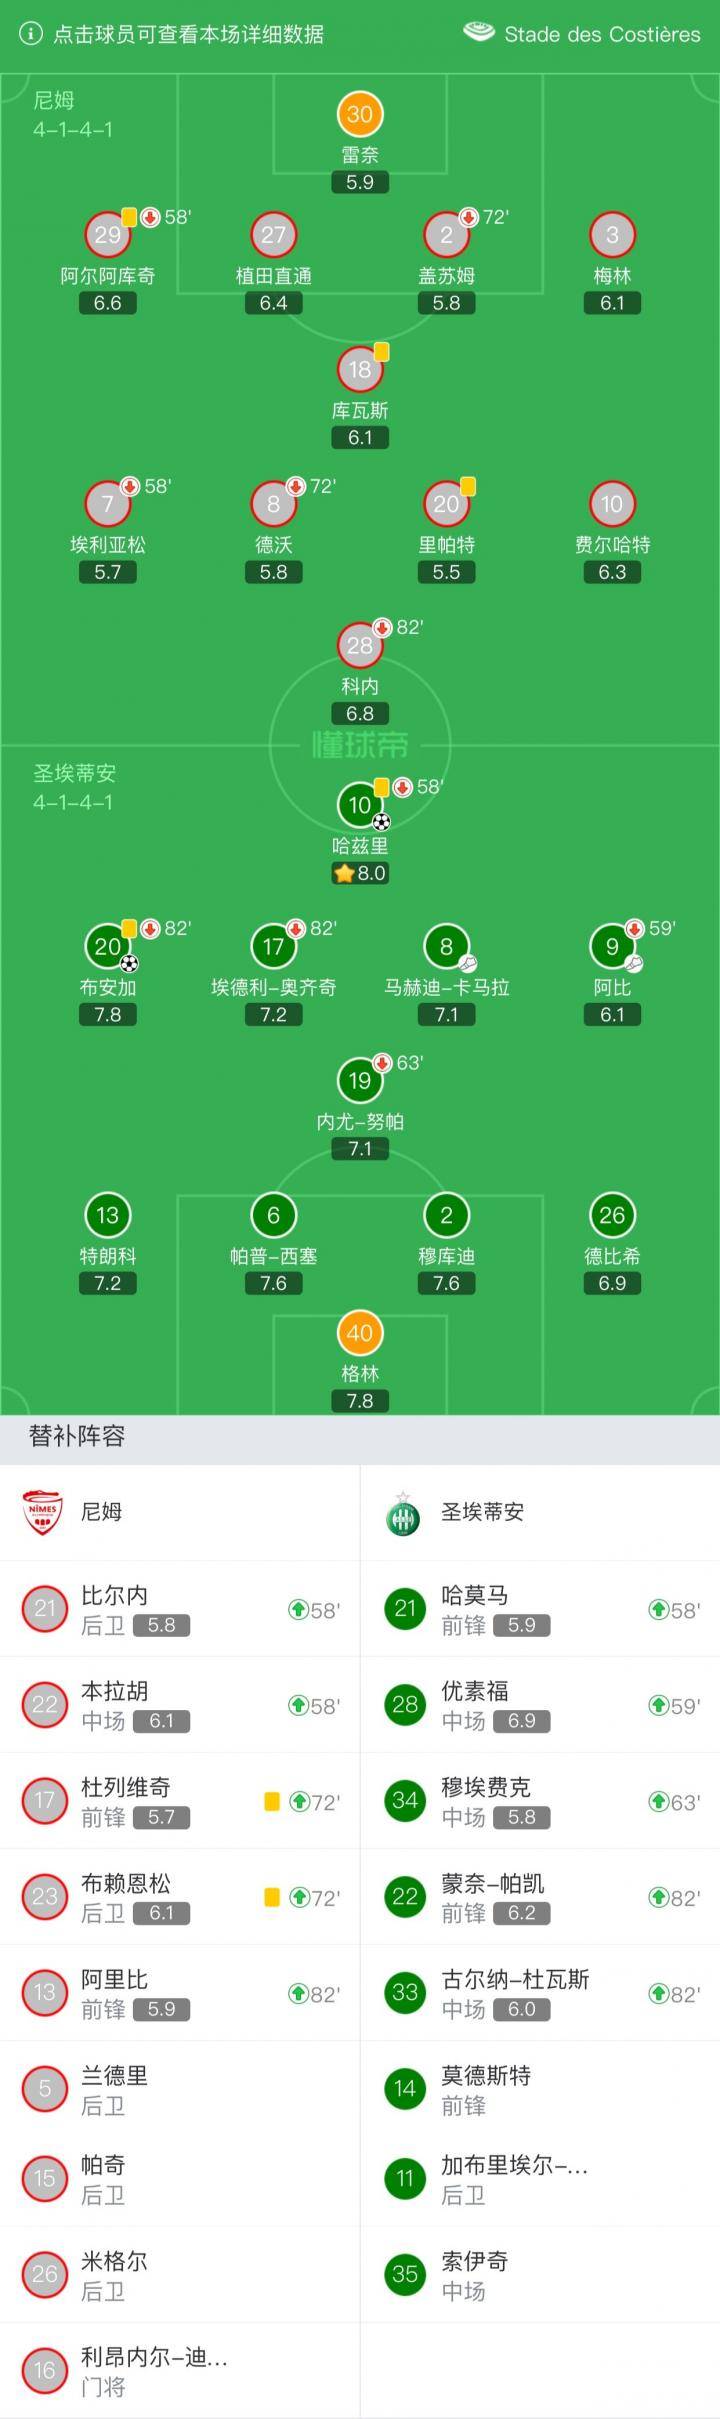Tap 圣埃蒂安 team name in substitutes header
720x2419 pixels.
(x=482, y=1512)
